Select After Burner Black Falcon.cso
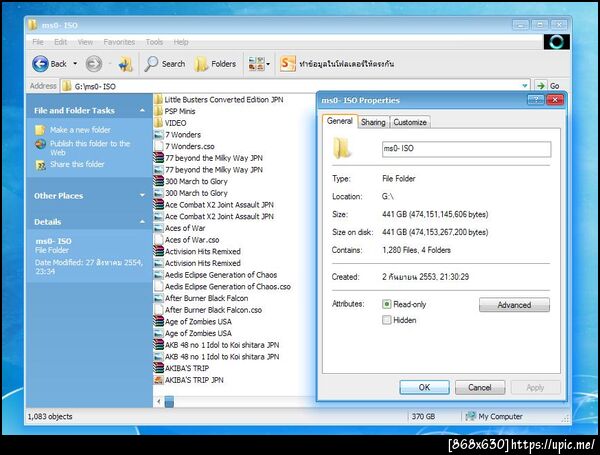Screen dimensions: 600x455 208,310
